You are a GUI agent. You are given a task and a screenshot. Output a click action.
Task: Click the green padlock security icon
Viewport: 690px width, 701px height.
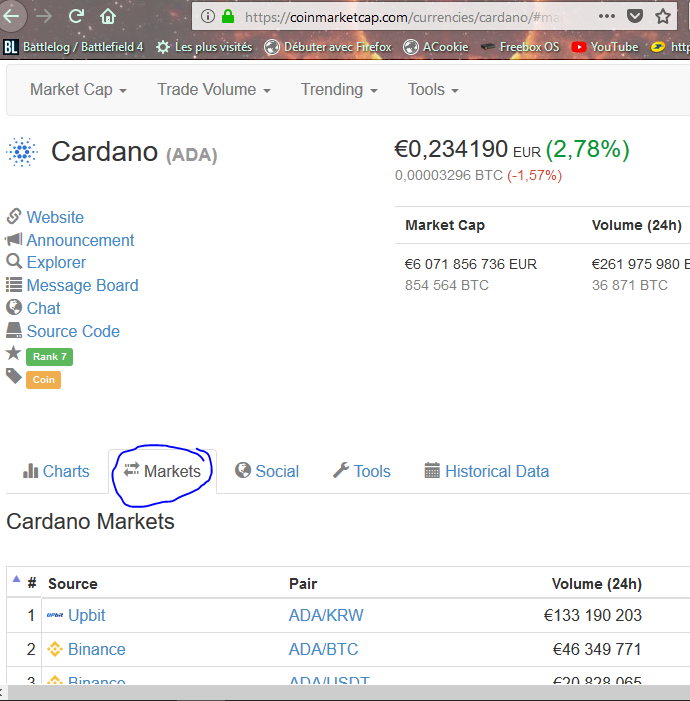point(228,17)
